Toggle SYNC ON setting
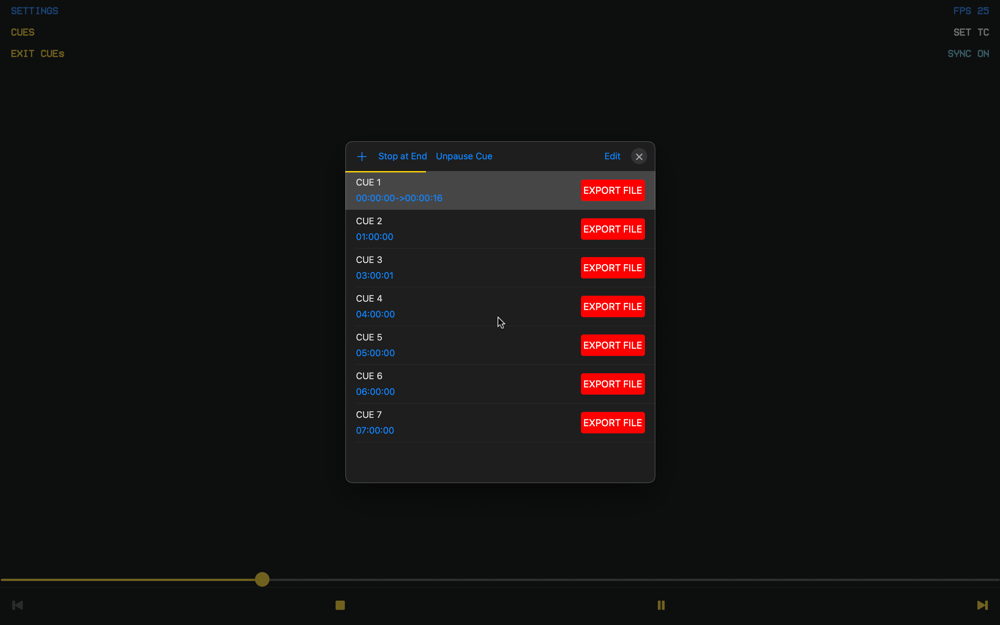 coord(968,54)
